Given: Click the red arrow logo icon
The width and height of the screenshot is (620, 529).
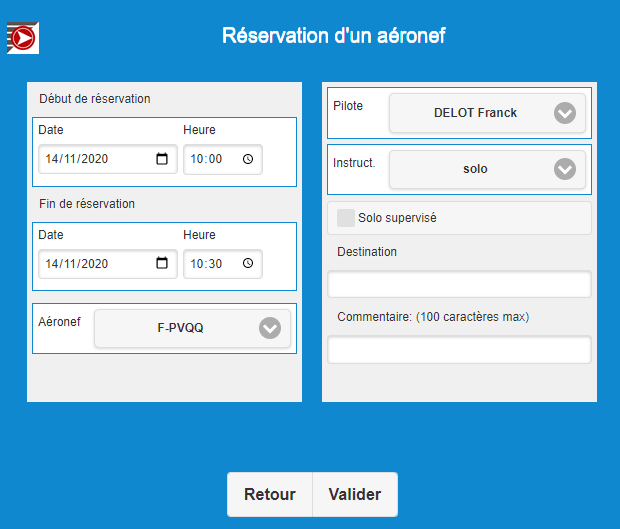Looking at the screenshot, I should 23,38.
